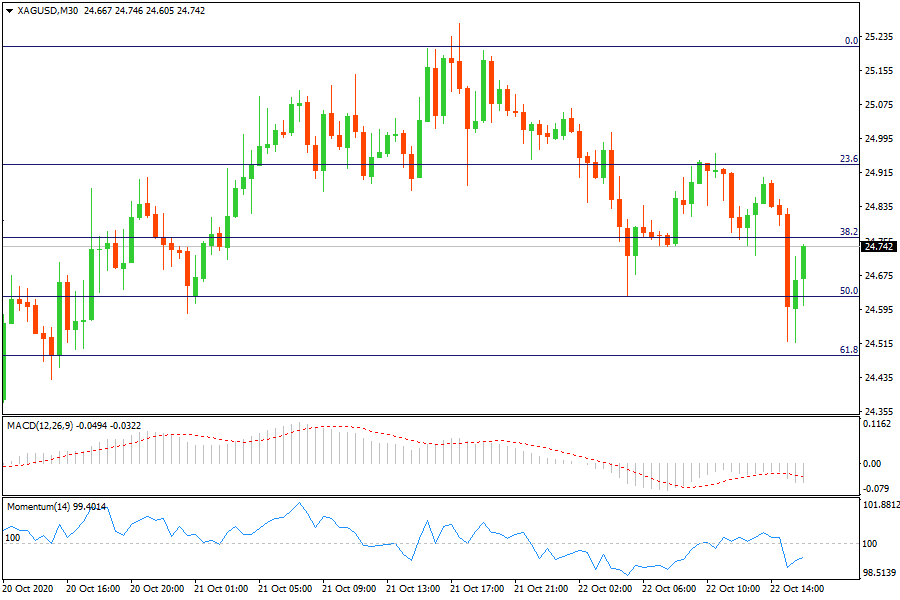Click the Momentum 100 level label at left

pos(13,538)
